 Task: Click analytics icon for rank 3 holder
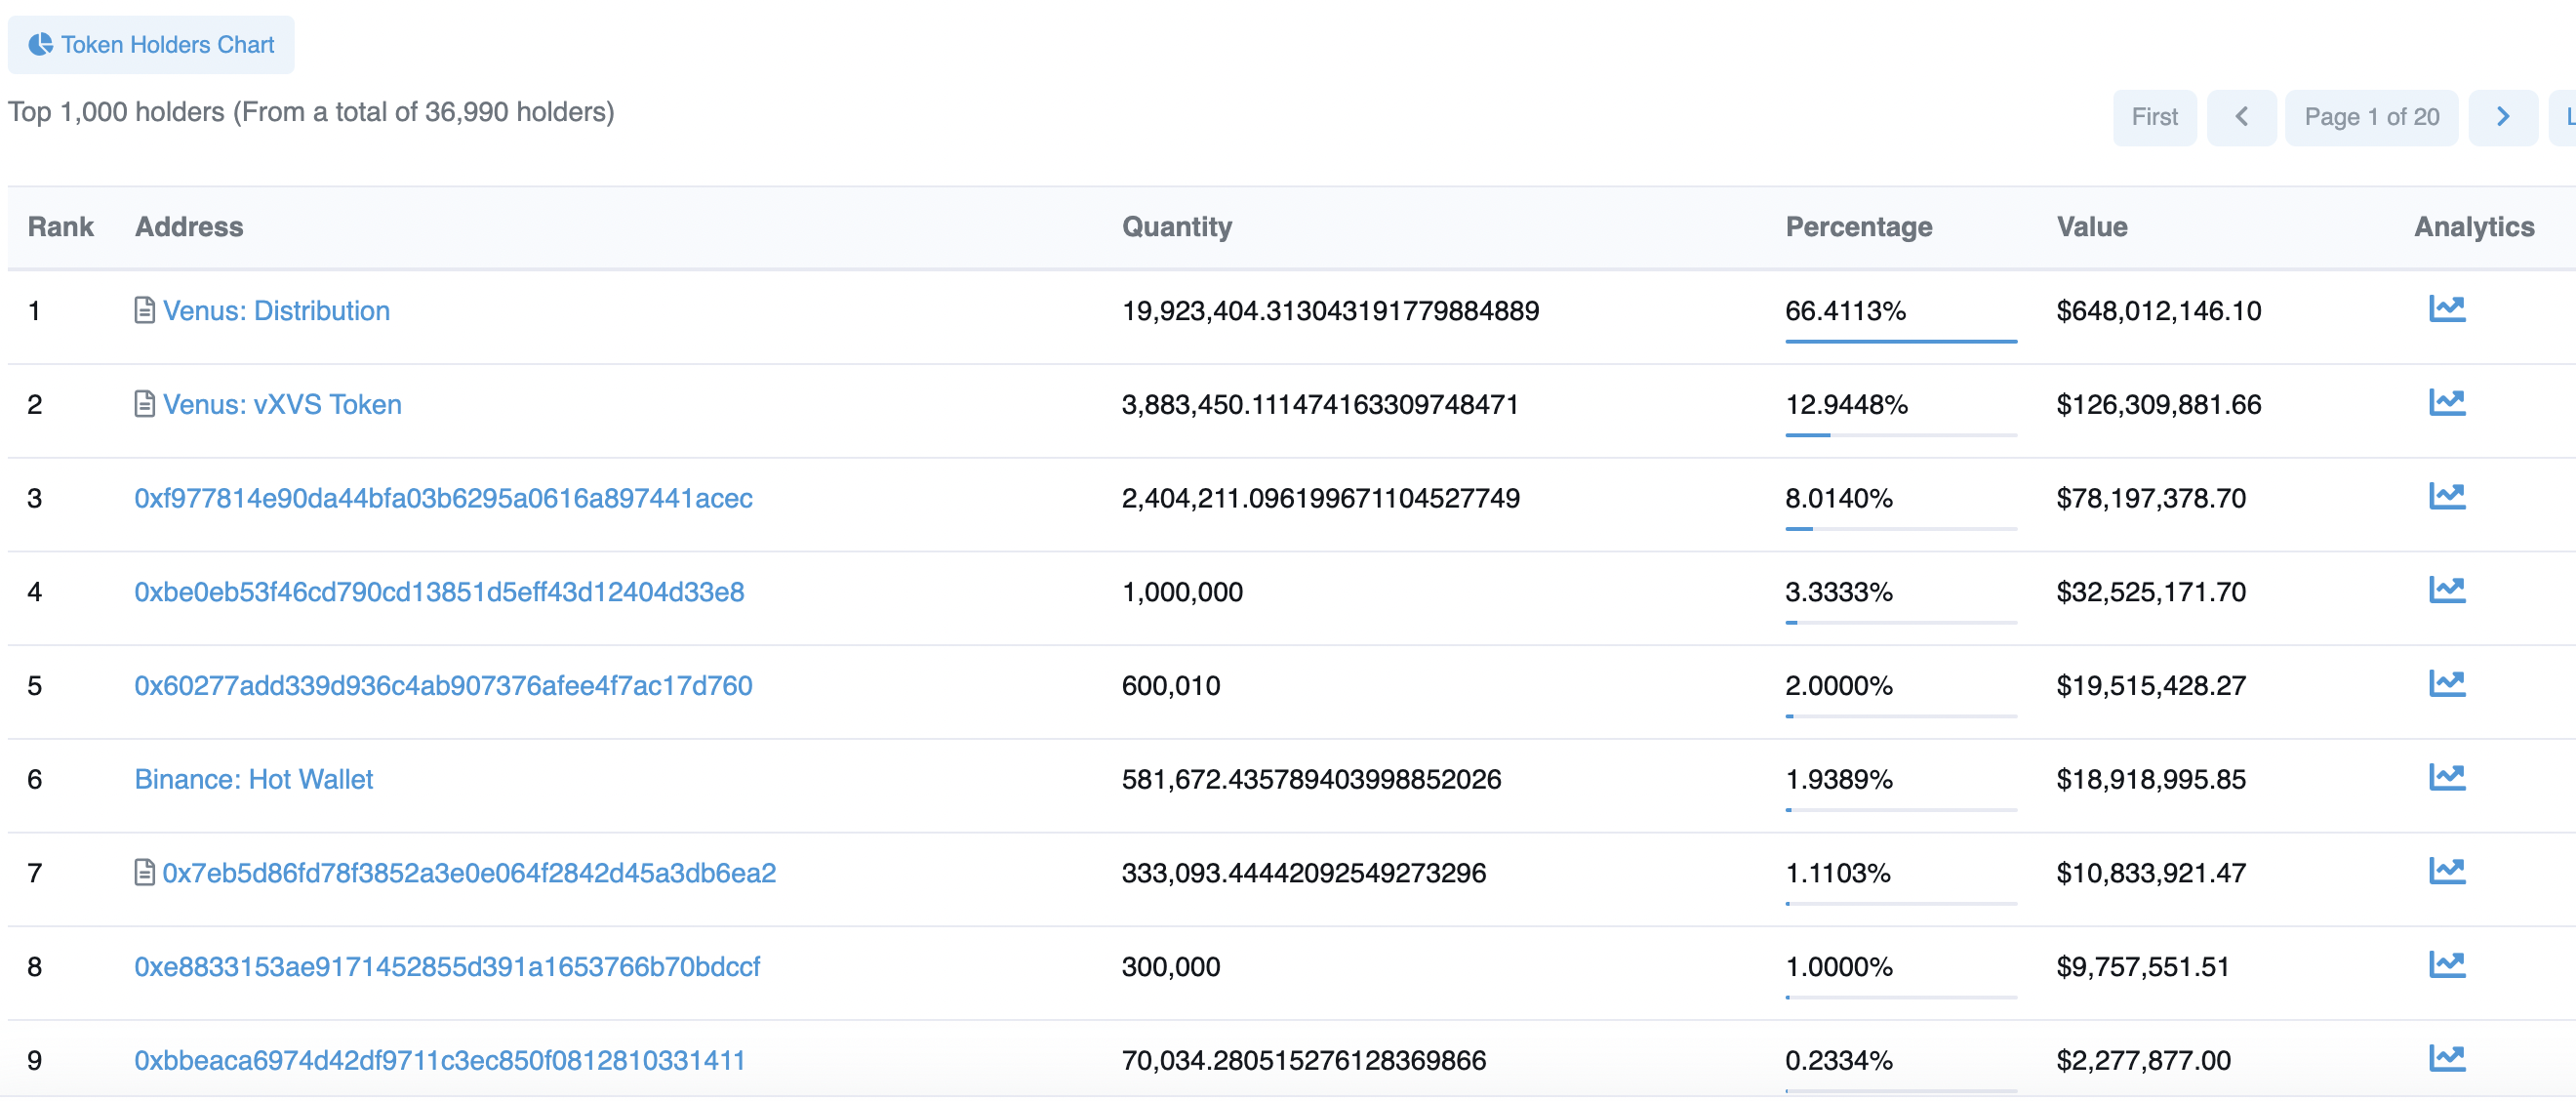click(2446, 496)
